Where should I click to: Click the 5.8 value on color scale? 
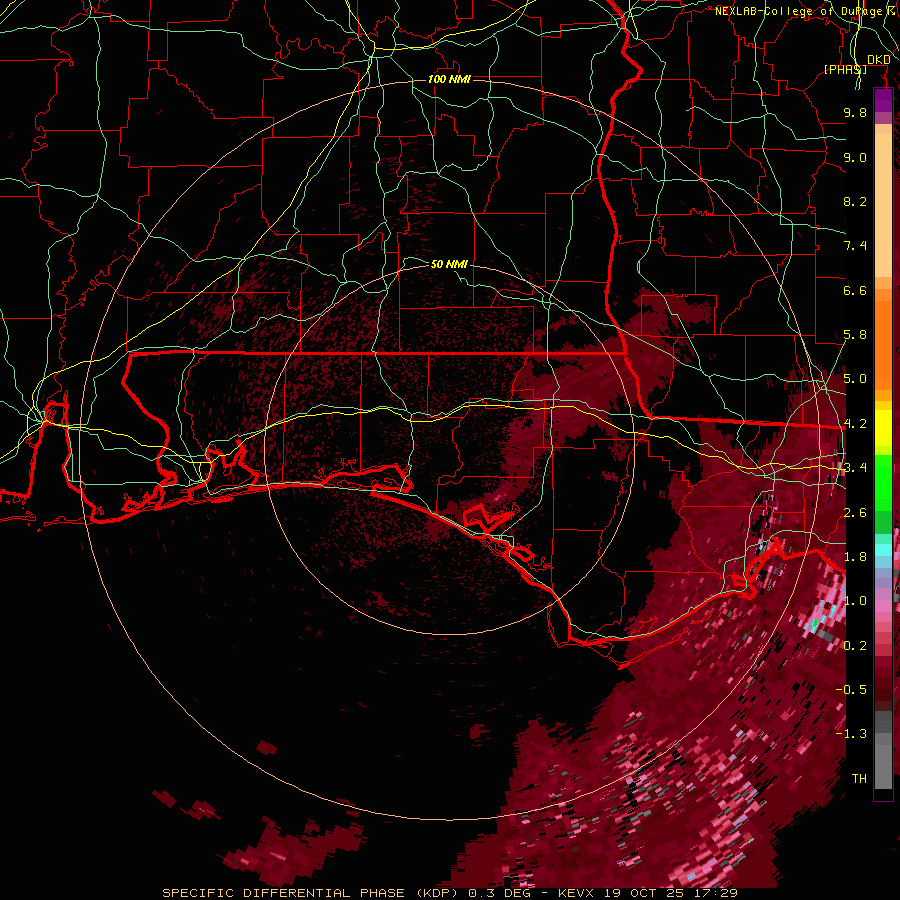(855, 335)
